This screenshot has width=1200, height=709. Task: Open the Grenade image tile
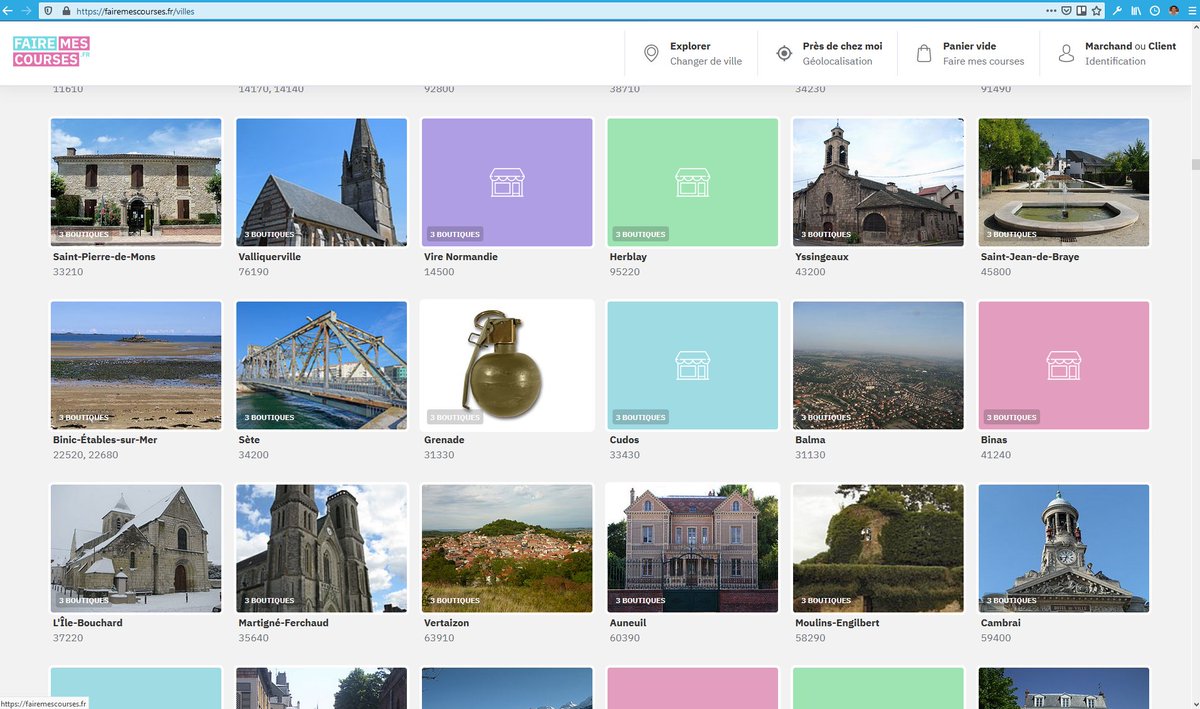[507, 365]
